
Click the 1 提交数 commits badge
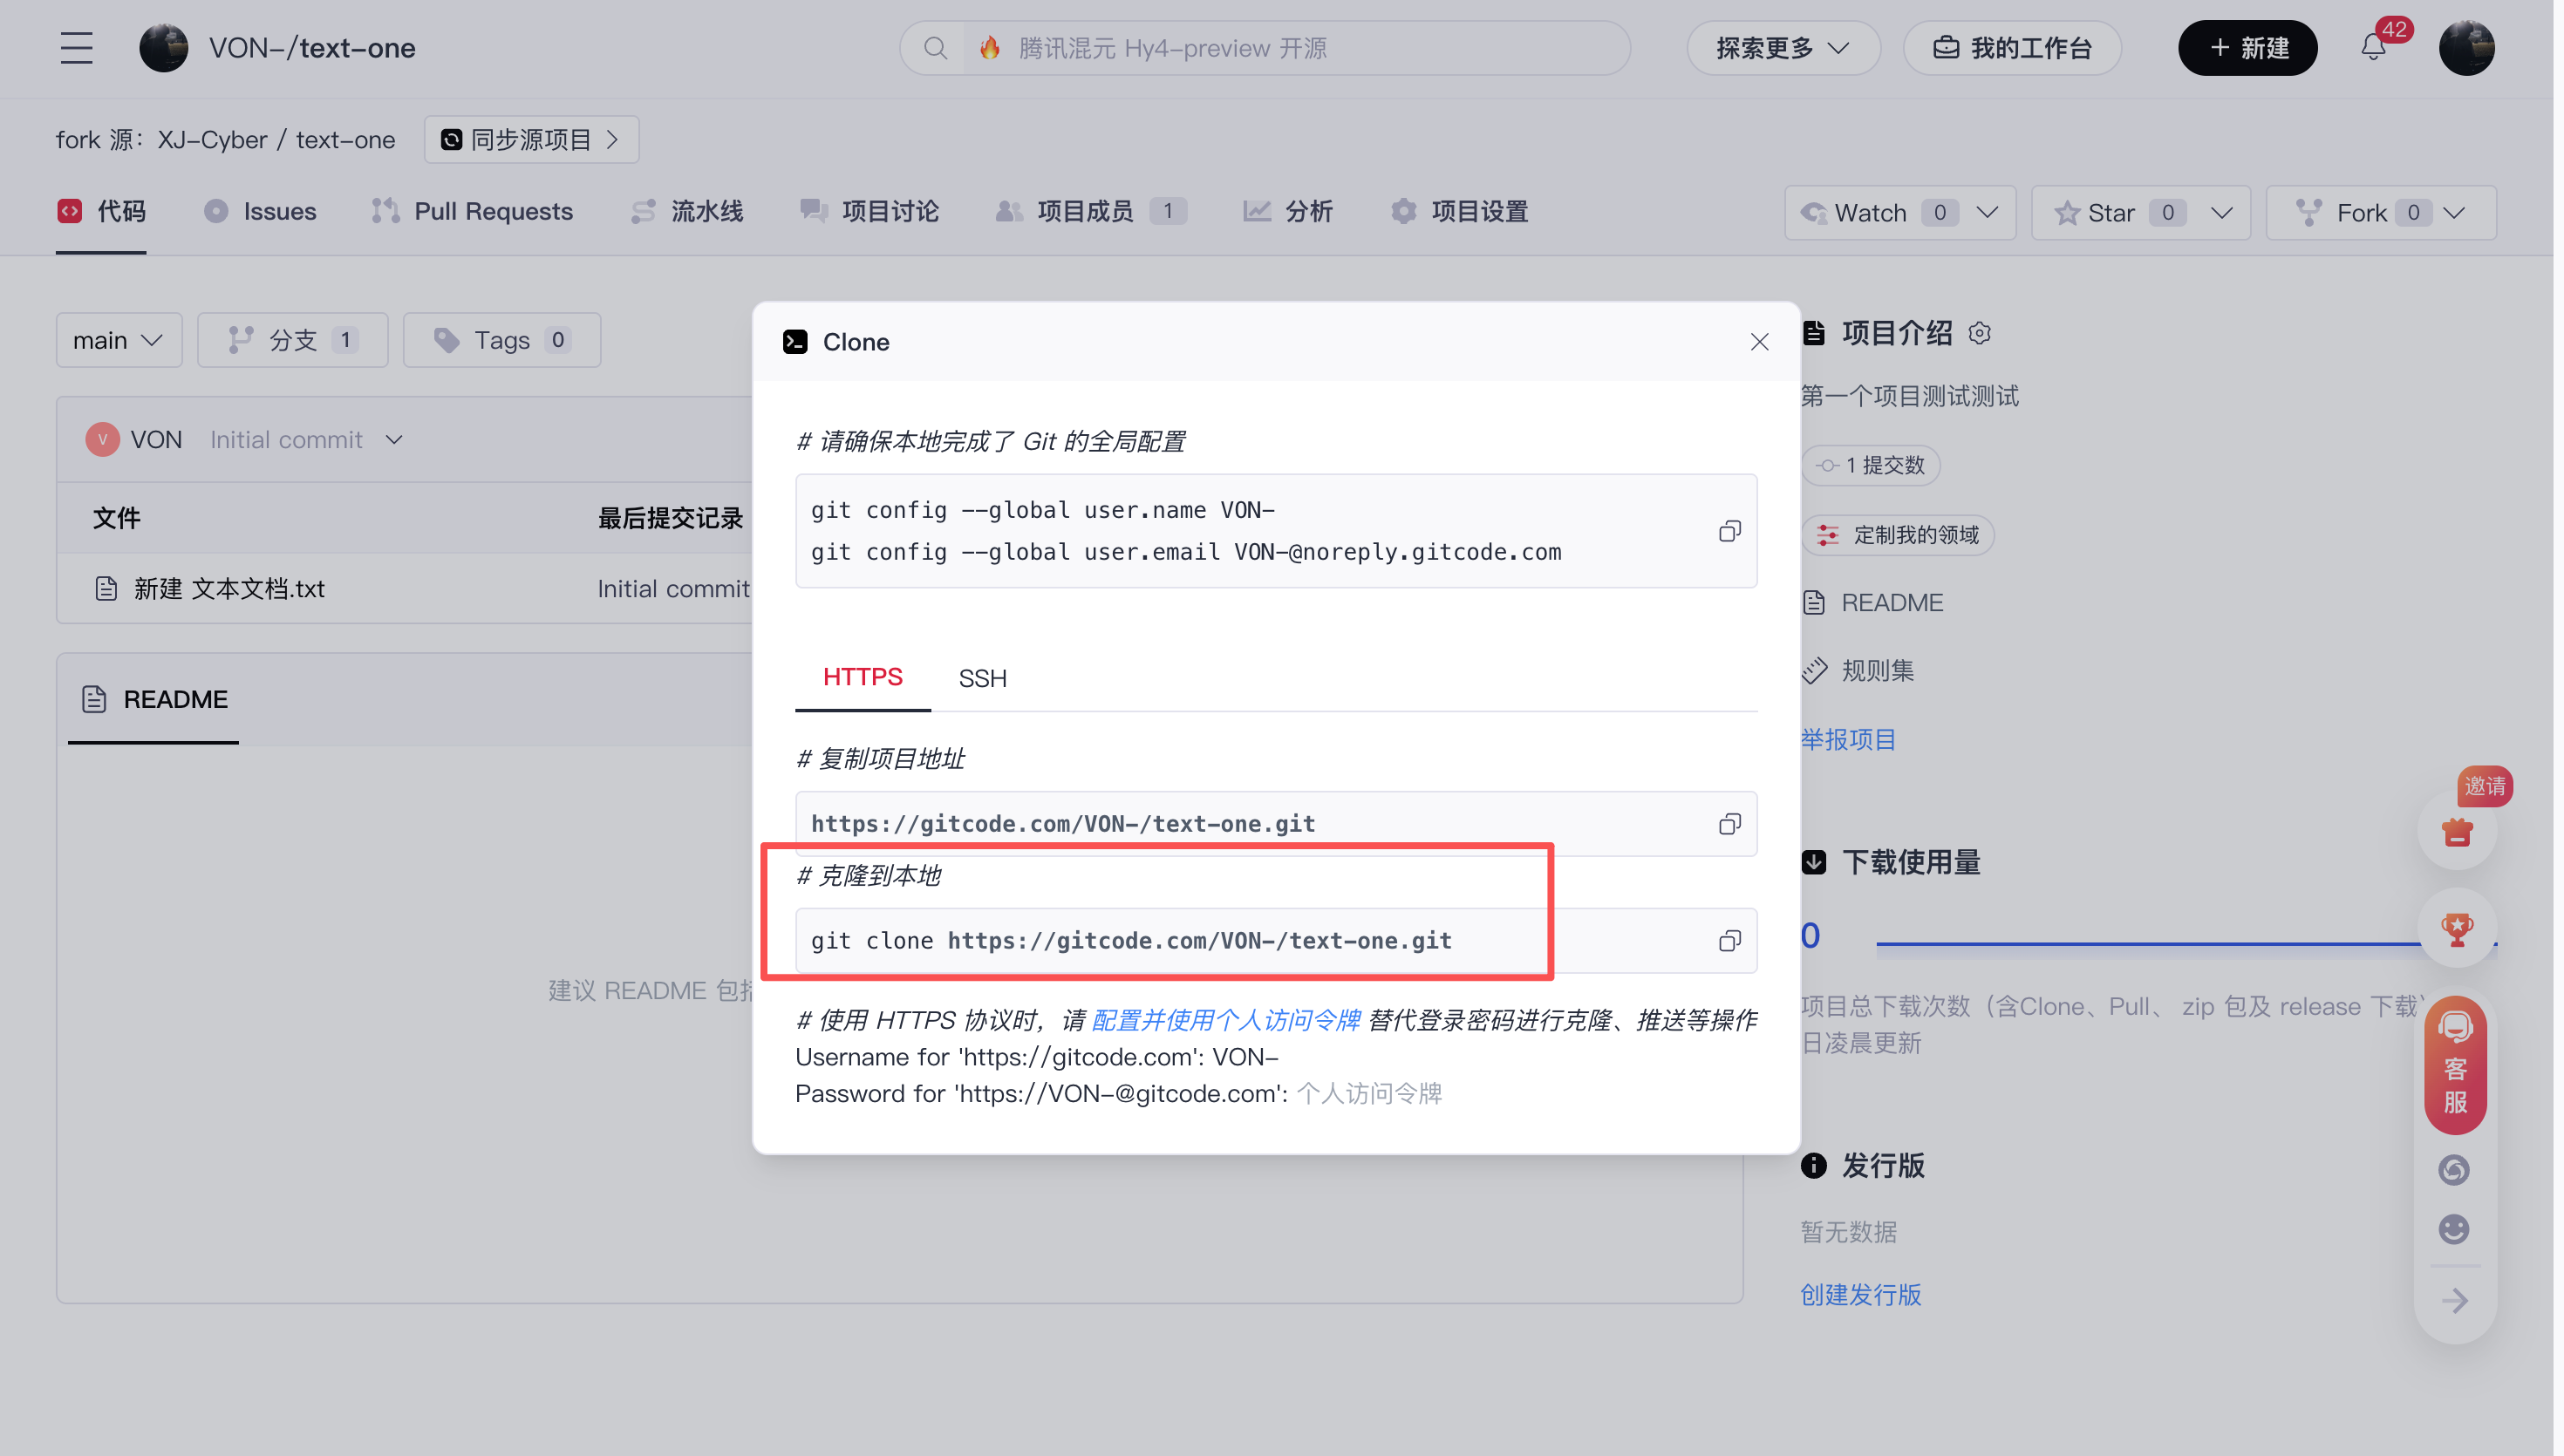click(x=1870, y=466)
